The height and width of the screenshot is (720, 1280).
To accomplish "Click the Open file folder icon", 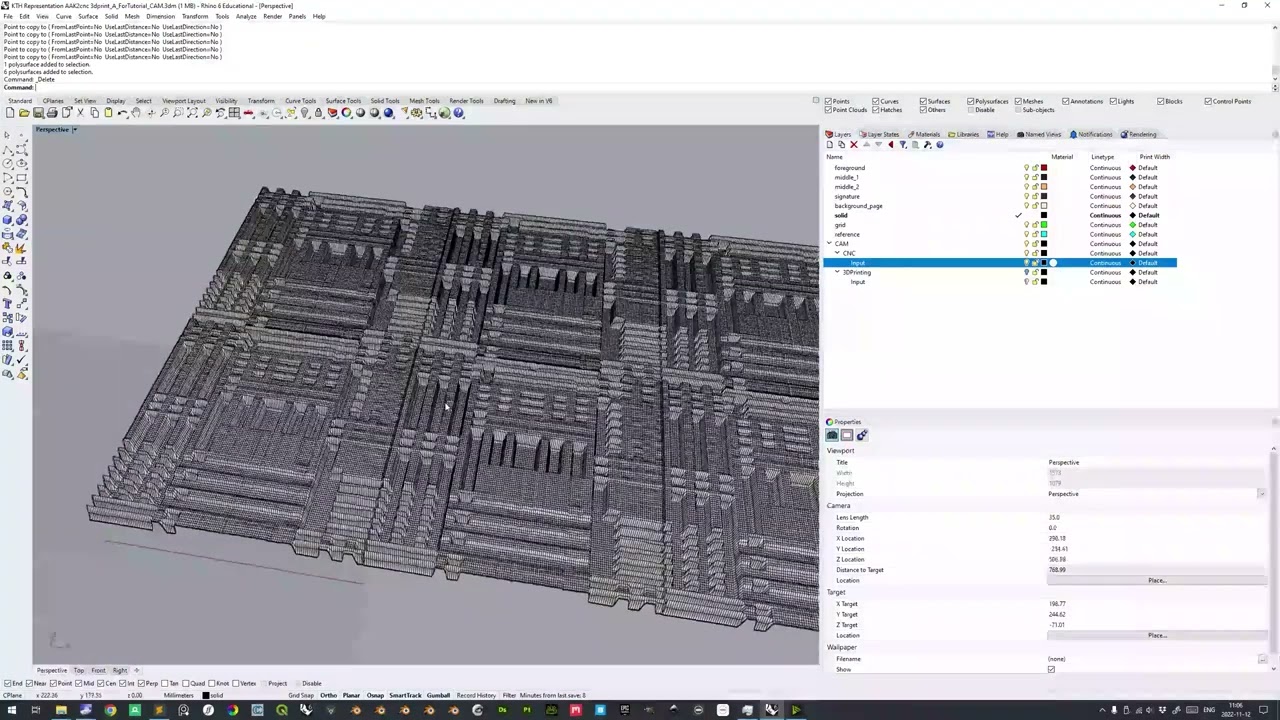I will point(24,112).
